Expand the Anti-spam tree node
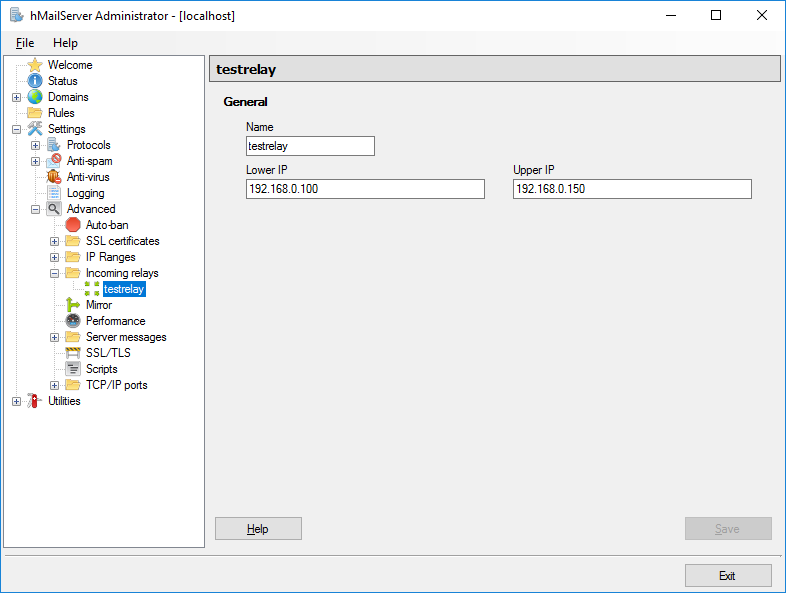Screen dimensions: 786x593 [x=35, y=161]
